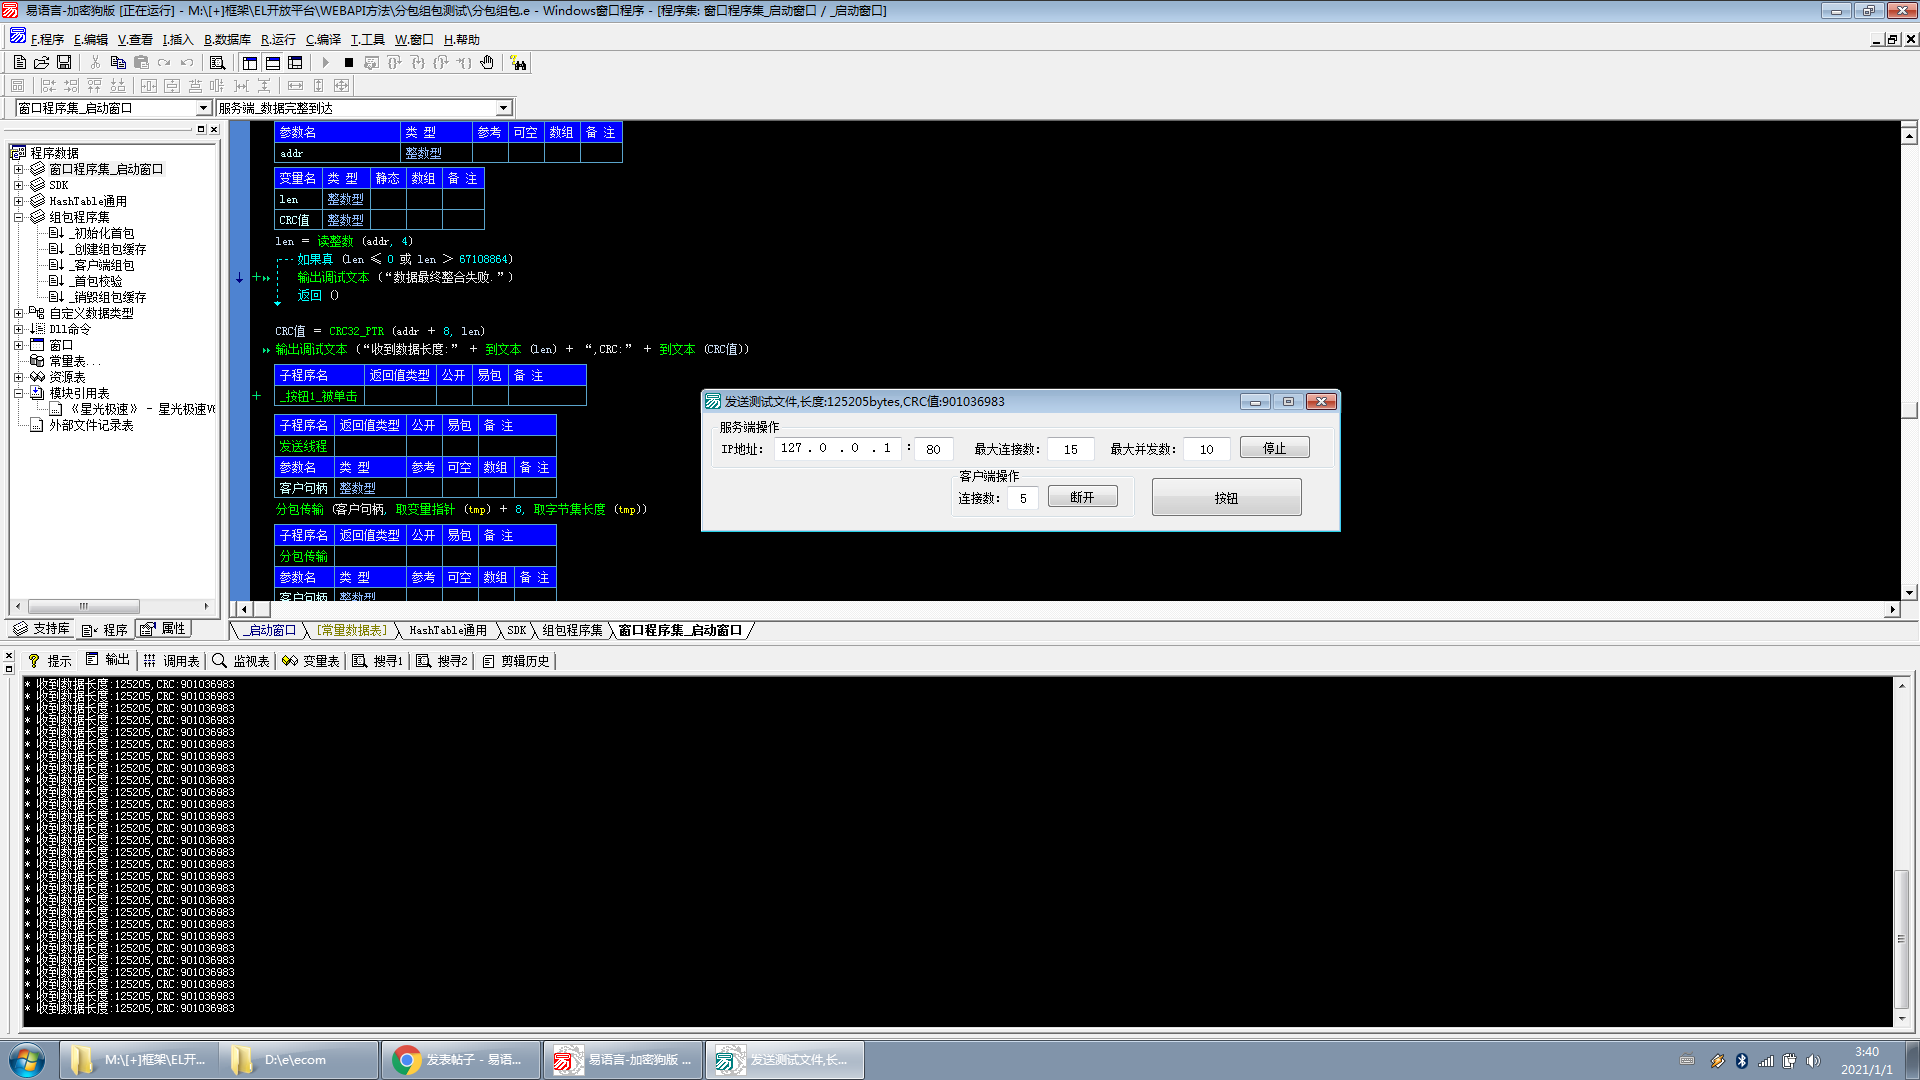Click the Chrome taskbar button
Viewport: 1920px width, 1080px height.
pyautogui.click(x=460, y=1060)
